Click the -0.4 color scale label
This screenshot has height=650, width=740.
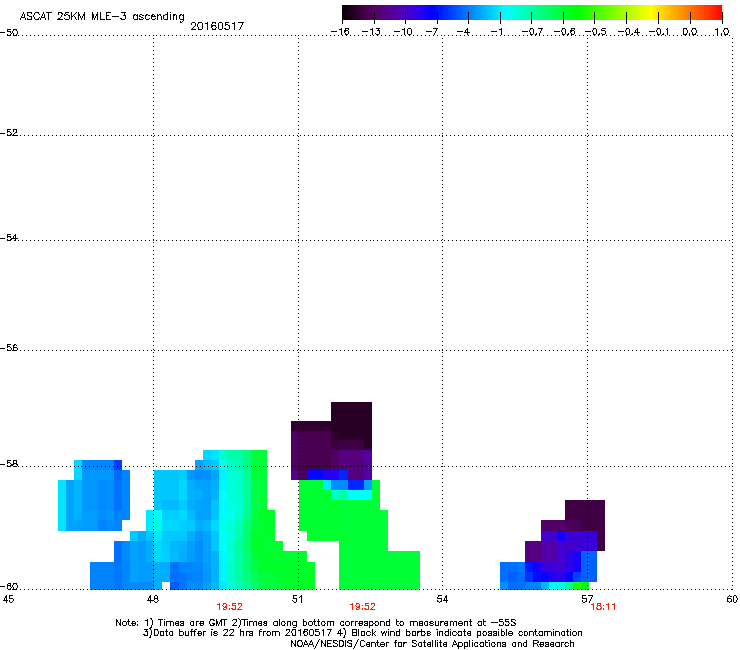[629, 32]
